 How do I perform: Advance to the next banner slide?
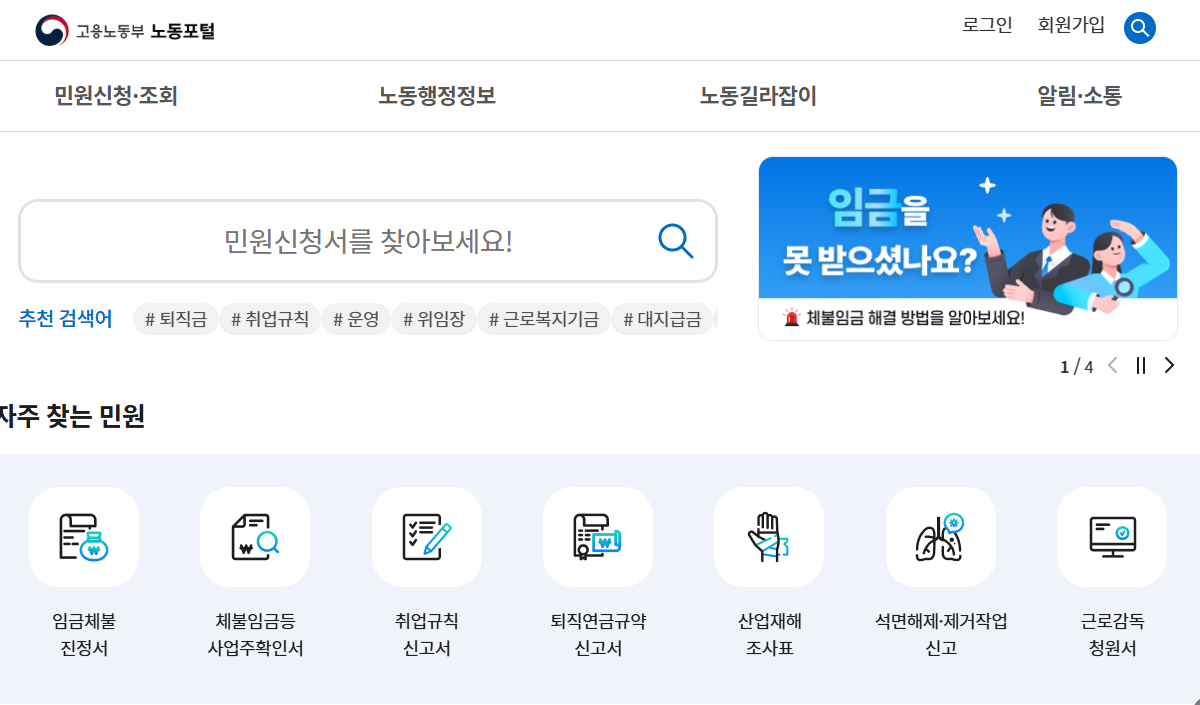tap(1168, 366)
